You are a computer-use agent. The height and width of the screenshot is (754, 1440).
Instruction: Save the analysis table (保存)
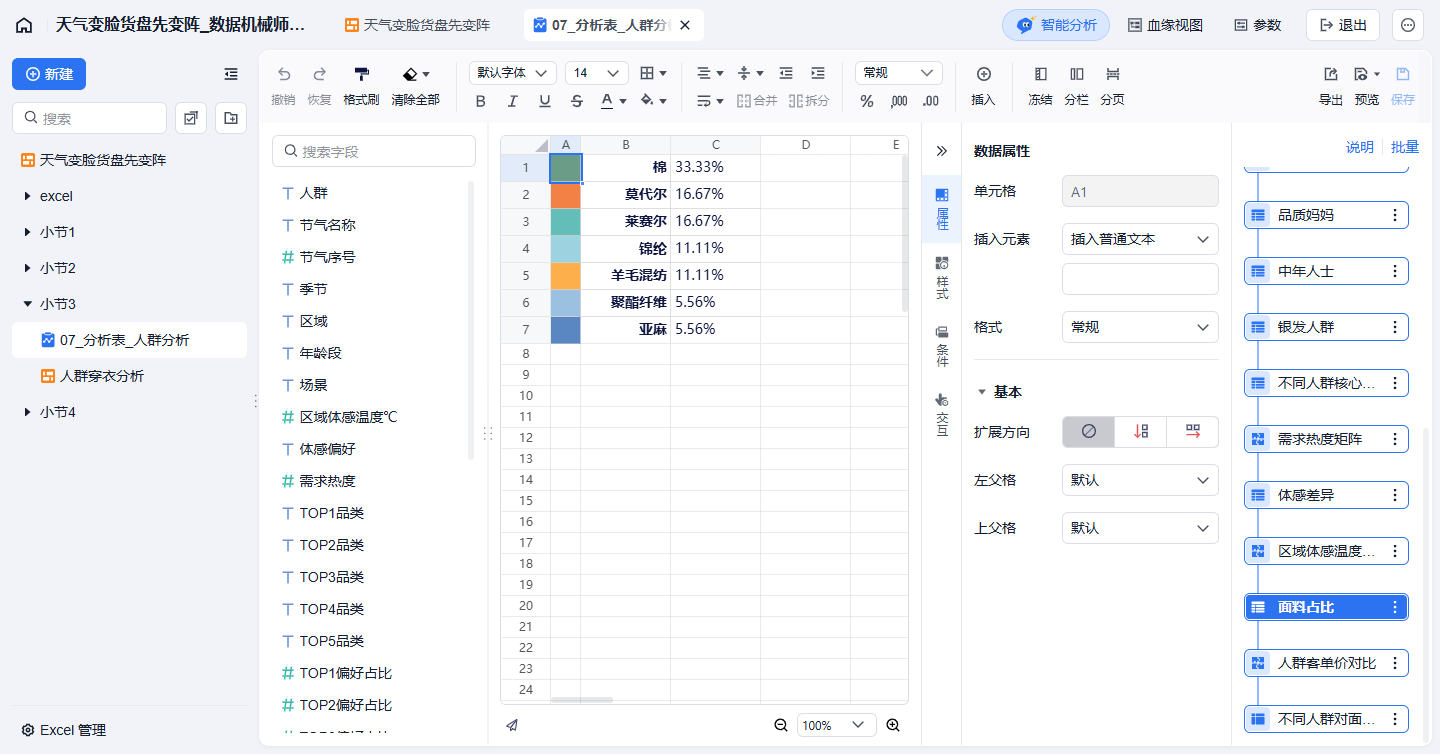(x=1403, y=85)
